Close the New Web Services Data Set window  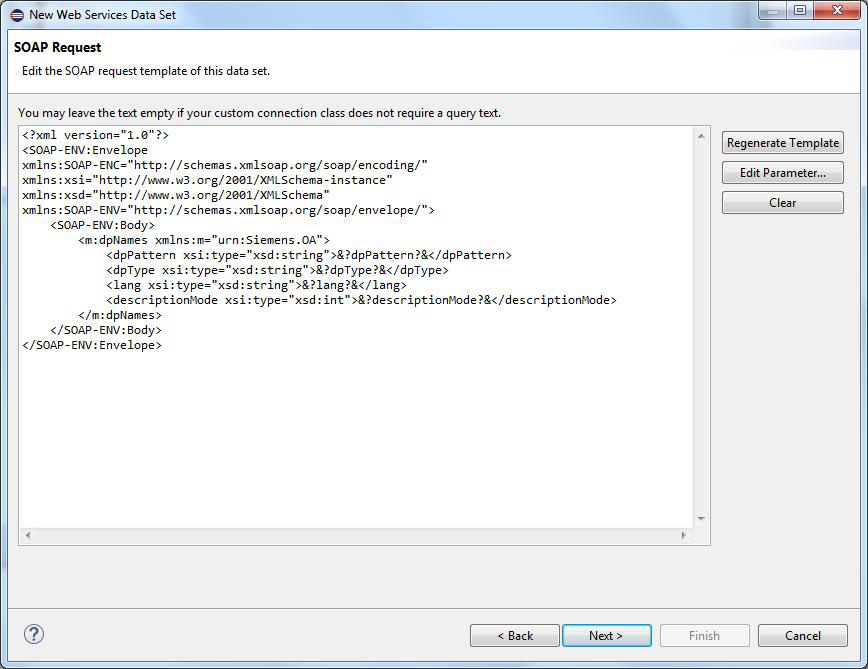[x=837, y=11]
